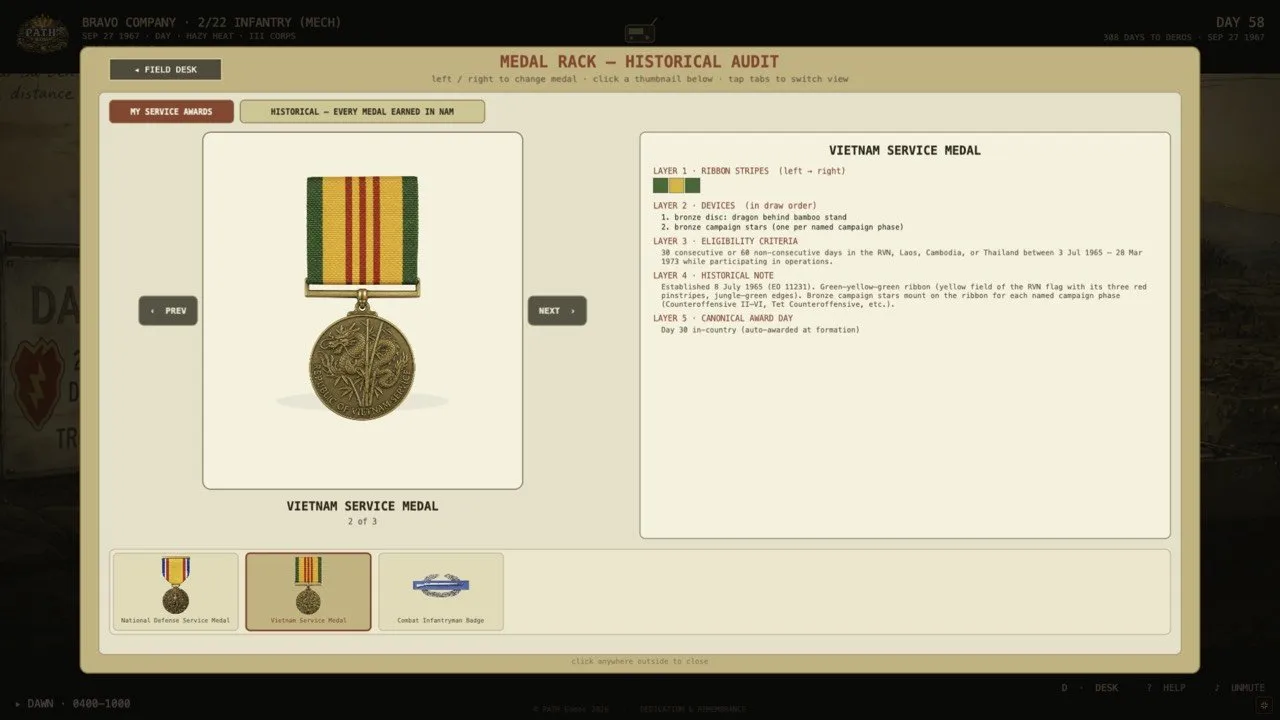Click the radio icon in the top bar

tap(640, 33)
